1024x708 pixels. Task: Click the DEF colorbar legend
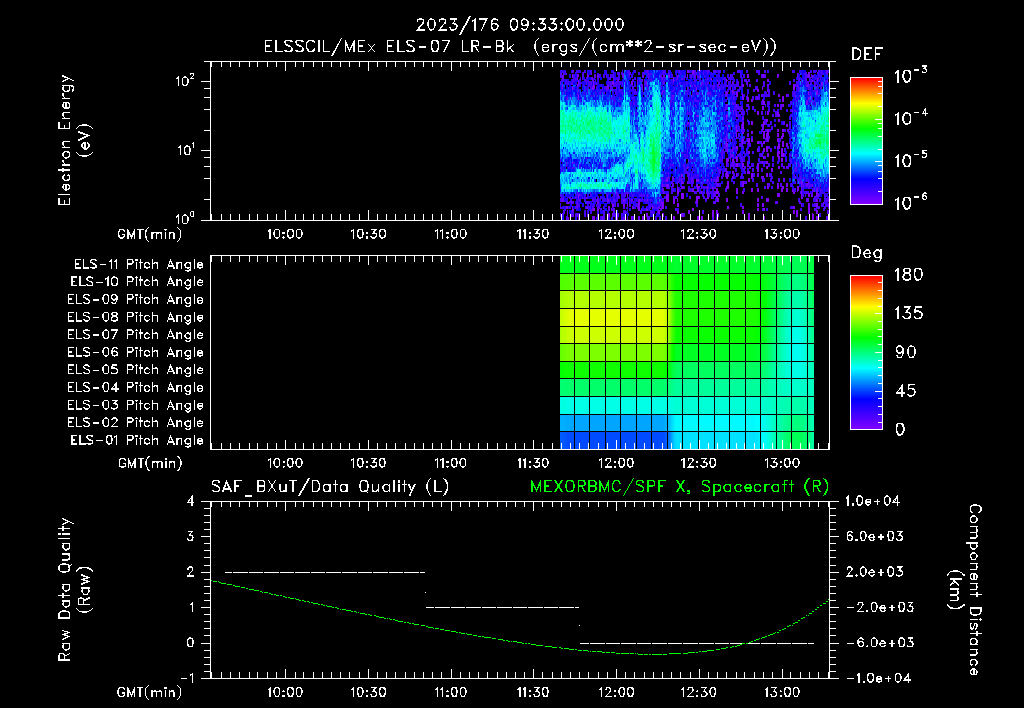(x=866, y=141)
